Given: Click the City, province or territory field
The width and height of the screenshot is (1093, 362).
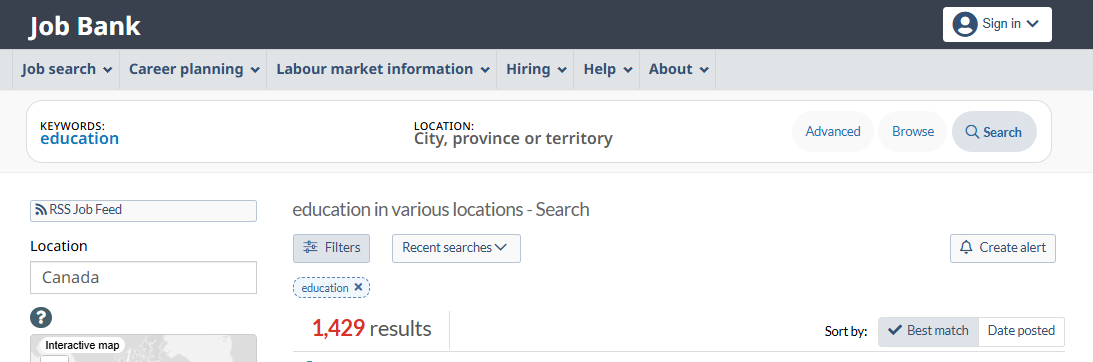Looking at the screenshot, I should point(513,139).
